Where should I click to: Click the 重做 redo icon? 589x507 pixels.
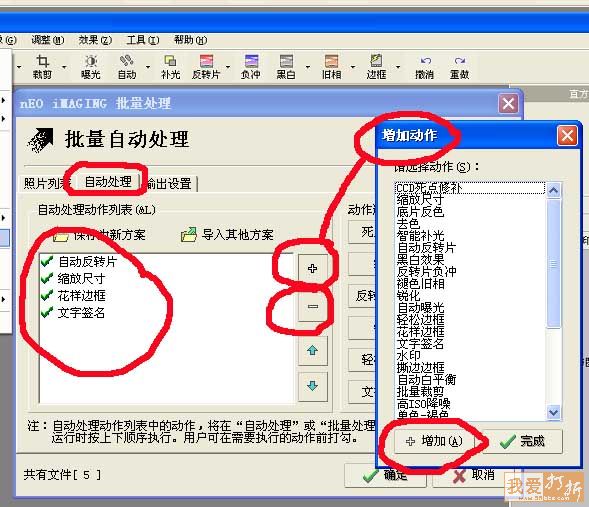pos(459,67)
